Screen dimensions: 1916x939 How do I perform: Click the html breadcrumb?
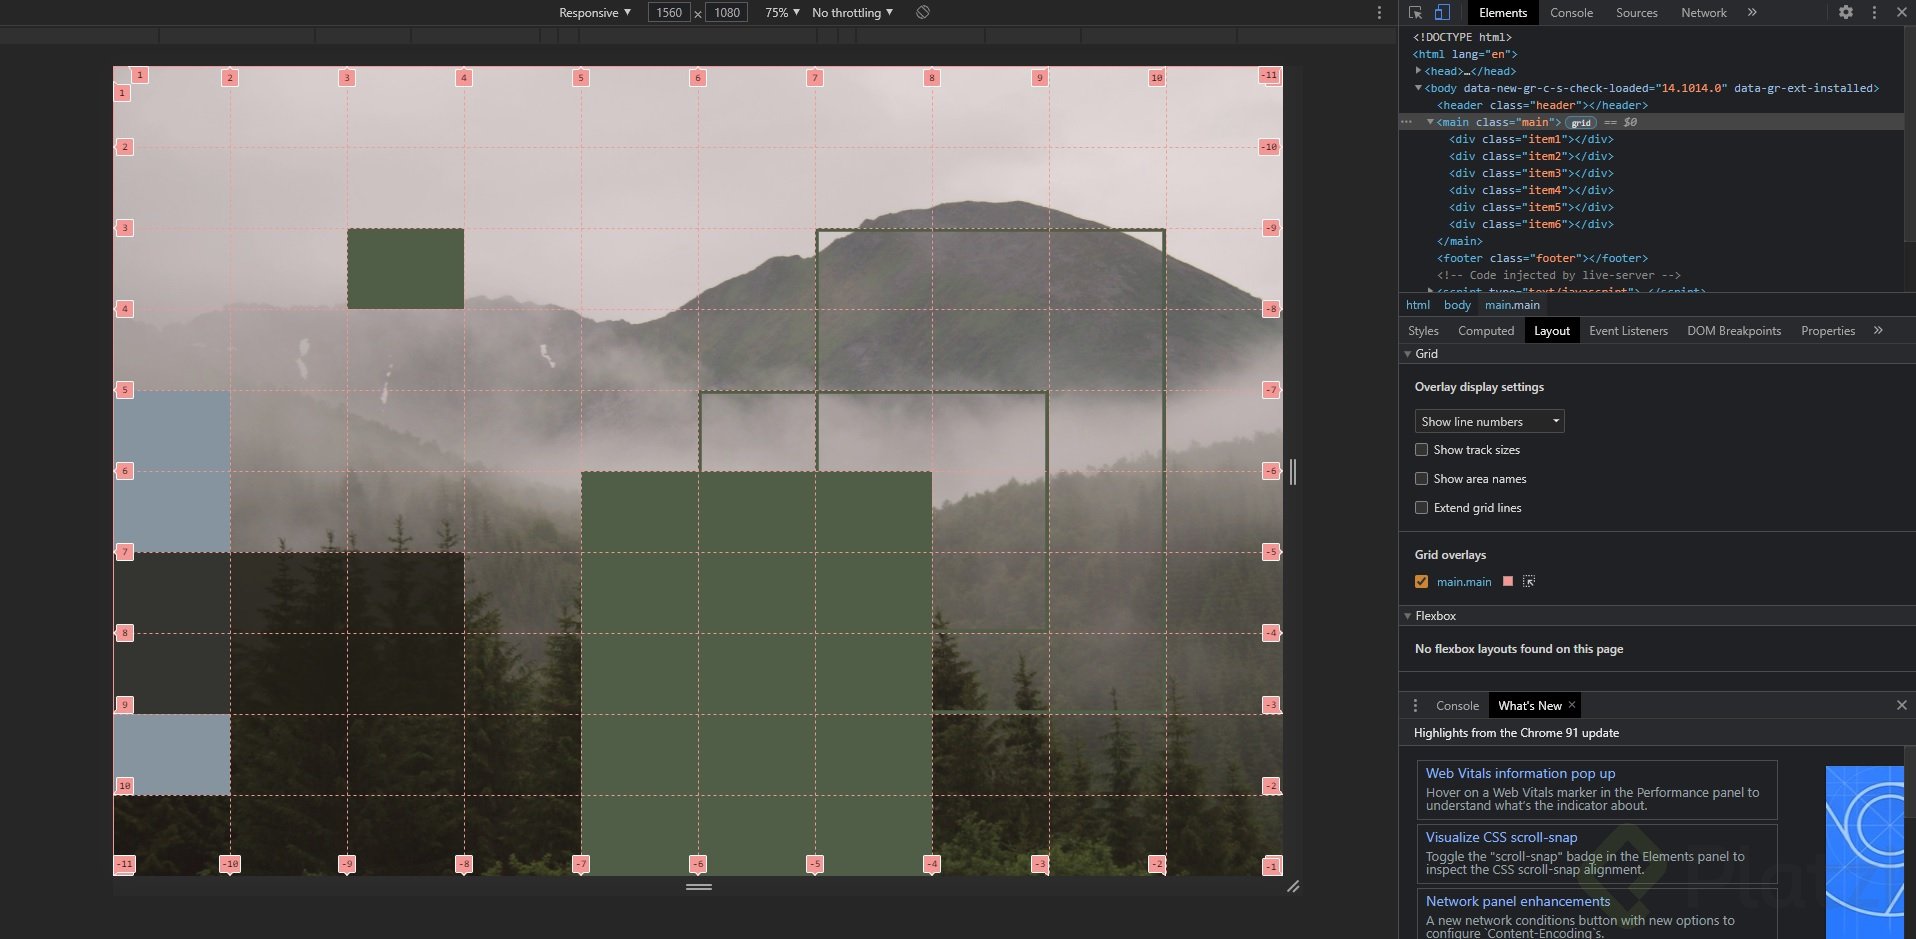tap(1418, 305)
